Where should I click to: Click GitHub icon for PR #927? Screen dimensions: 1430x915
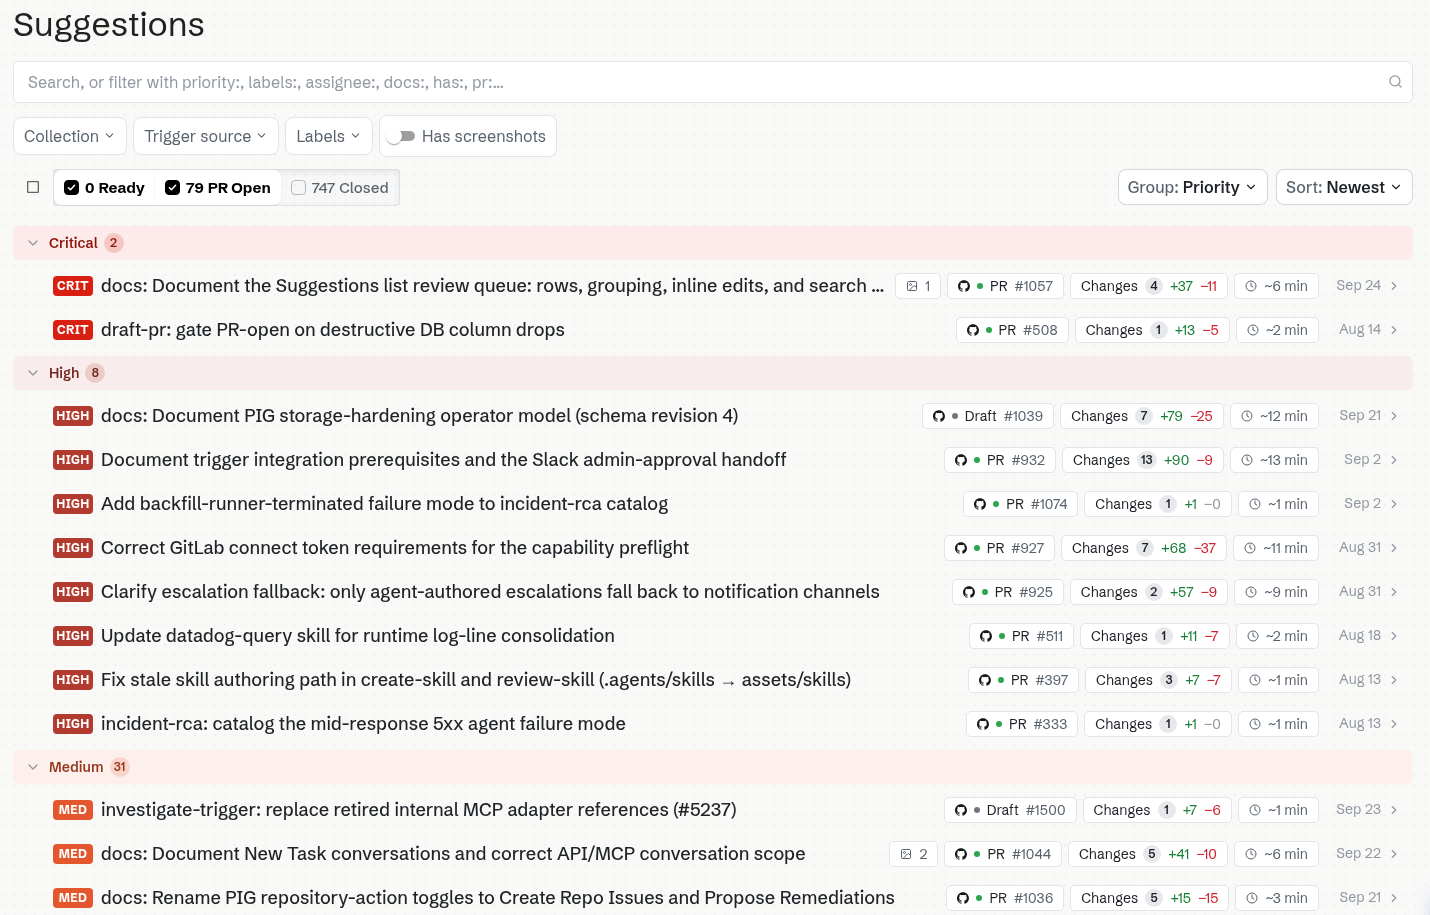(x=961, y=548)
